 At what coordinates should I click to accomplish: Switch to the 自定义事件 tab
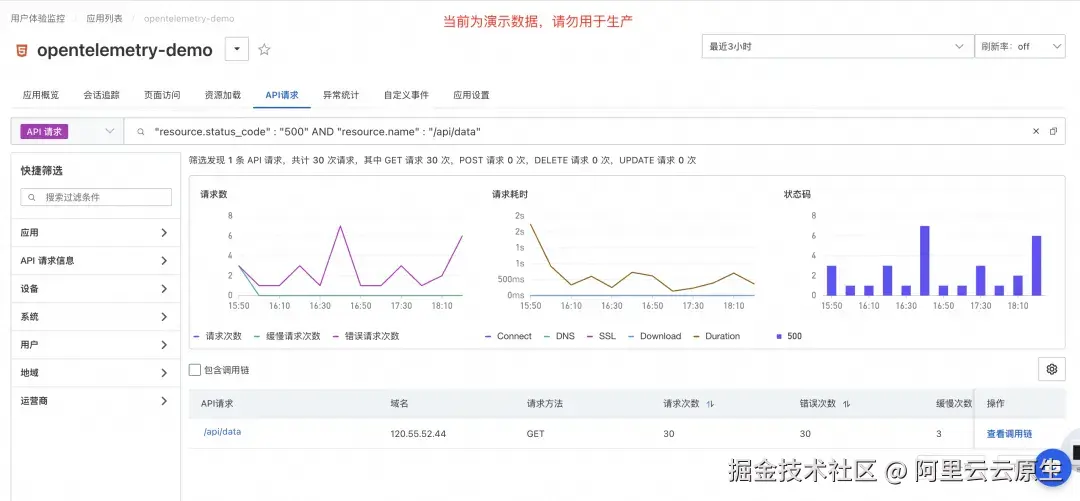tap(406, 95)
